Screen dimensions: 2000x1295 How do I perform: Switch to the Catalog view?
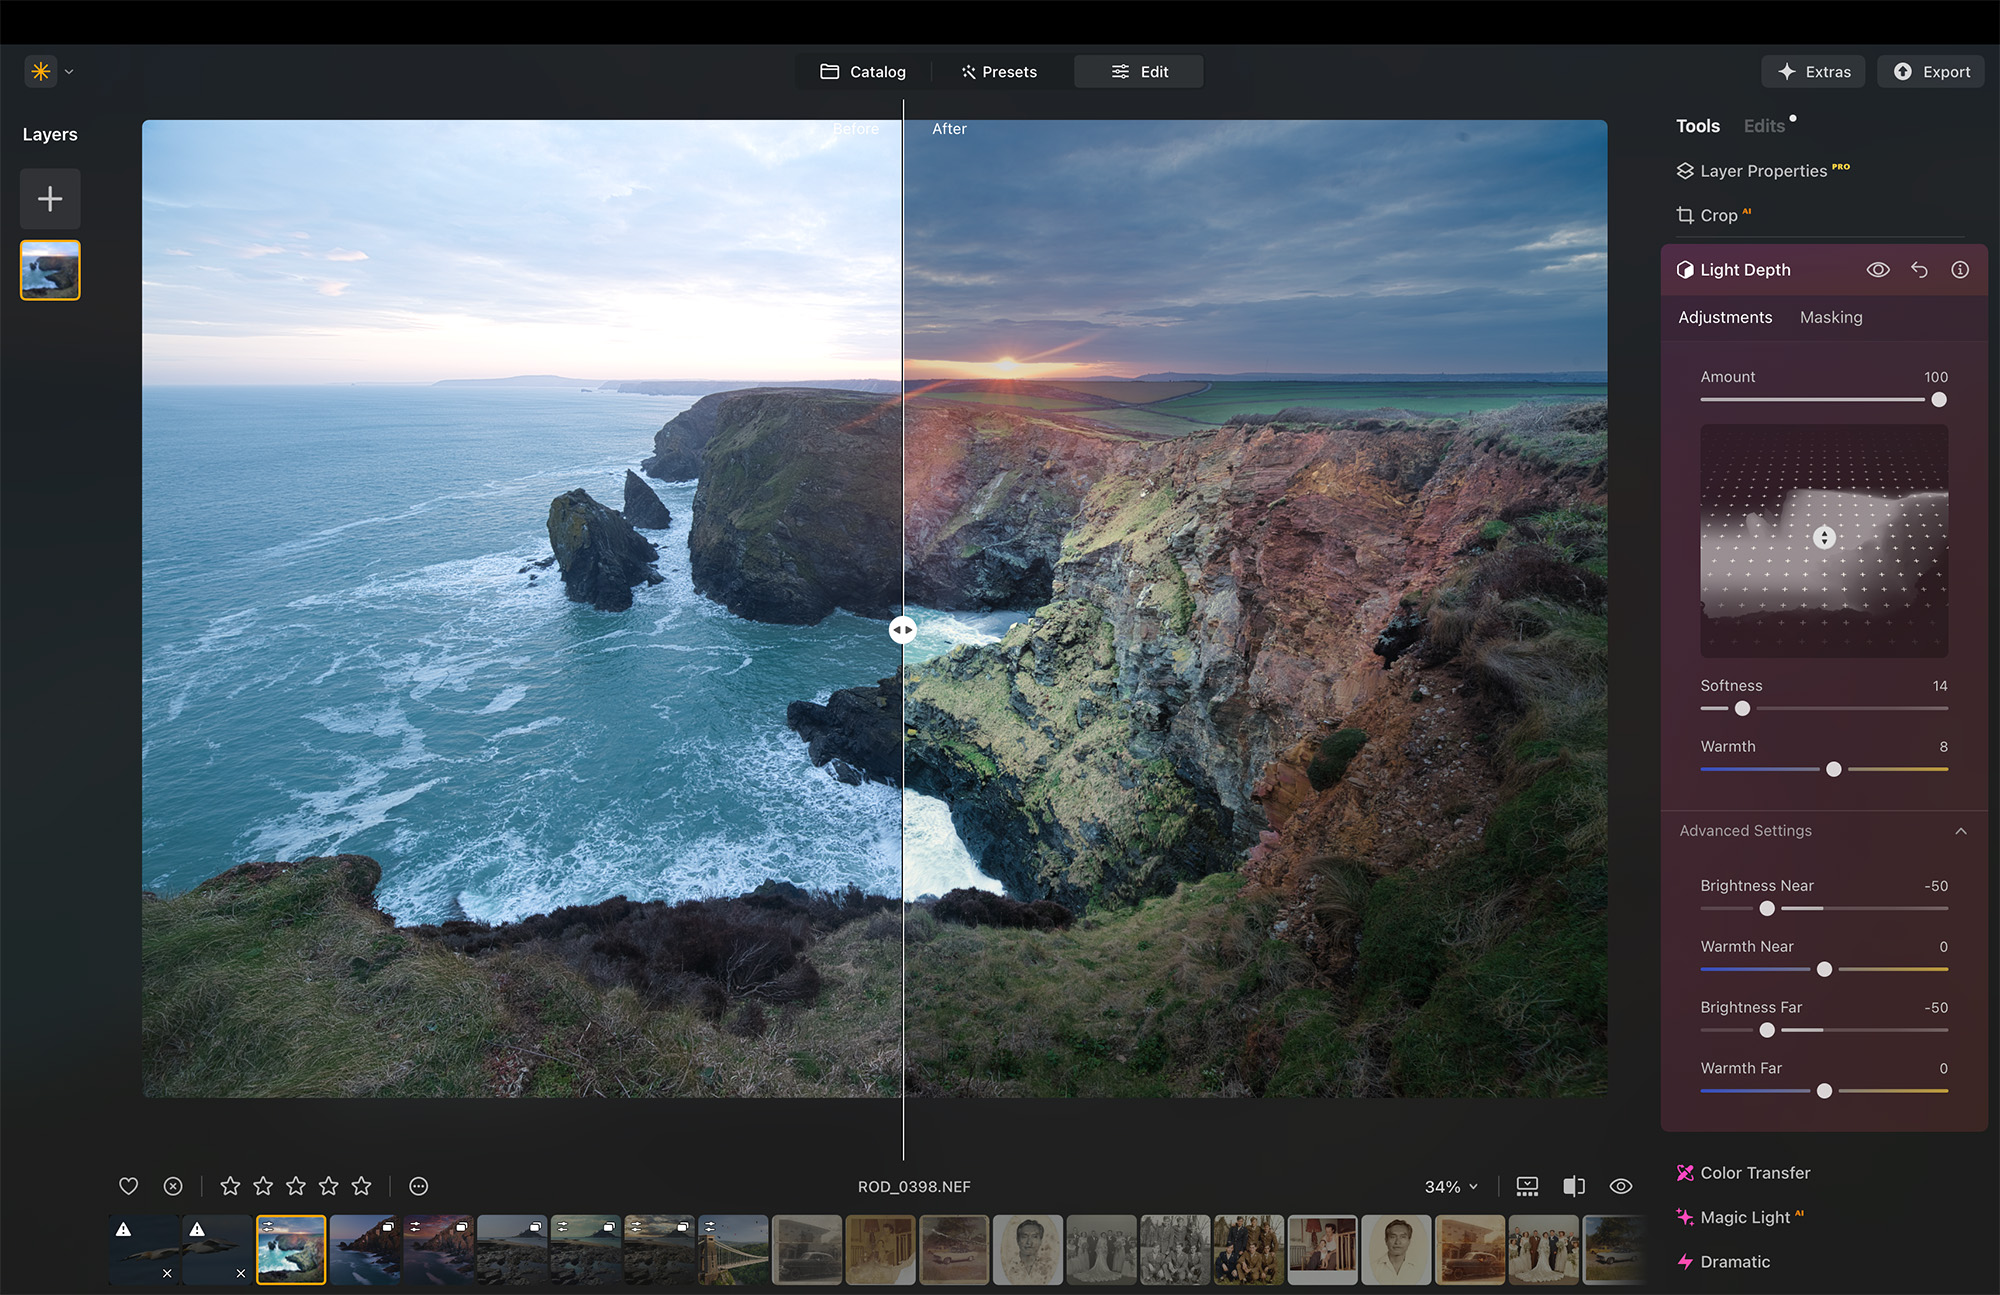[x=863, y=71]
